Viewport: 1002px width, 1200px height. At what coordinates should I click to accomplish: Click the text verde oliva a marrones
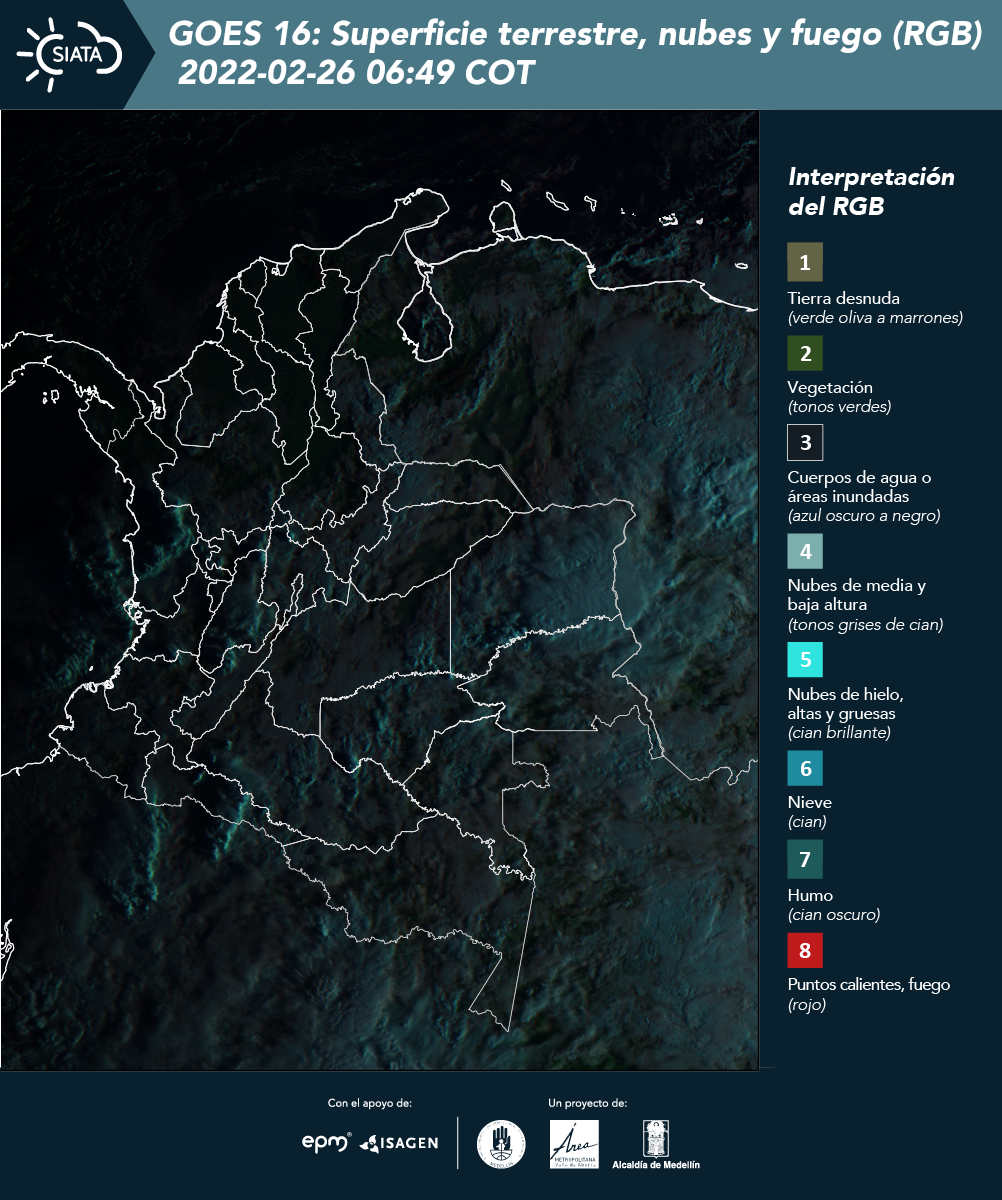pyautogui.click(x=875, y=318)
